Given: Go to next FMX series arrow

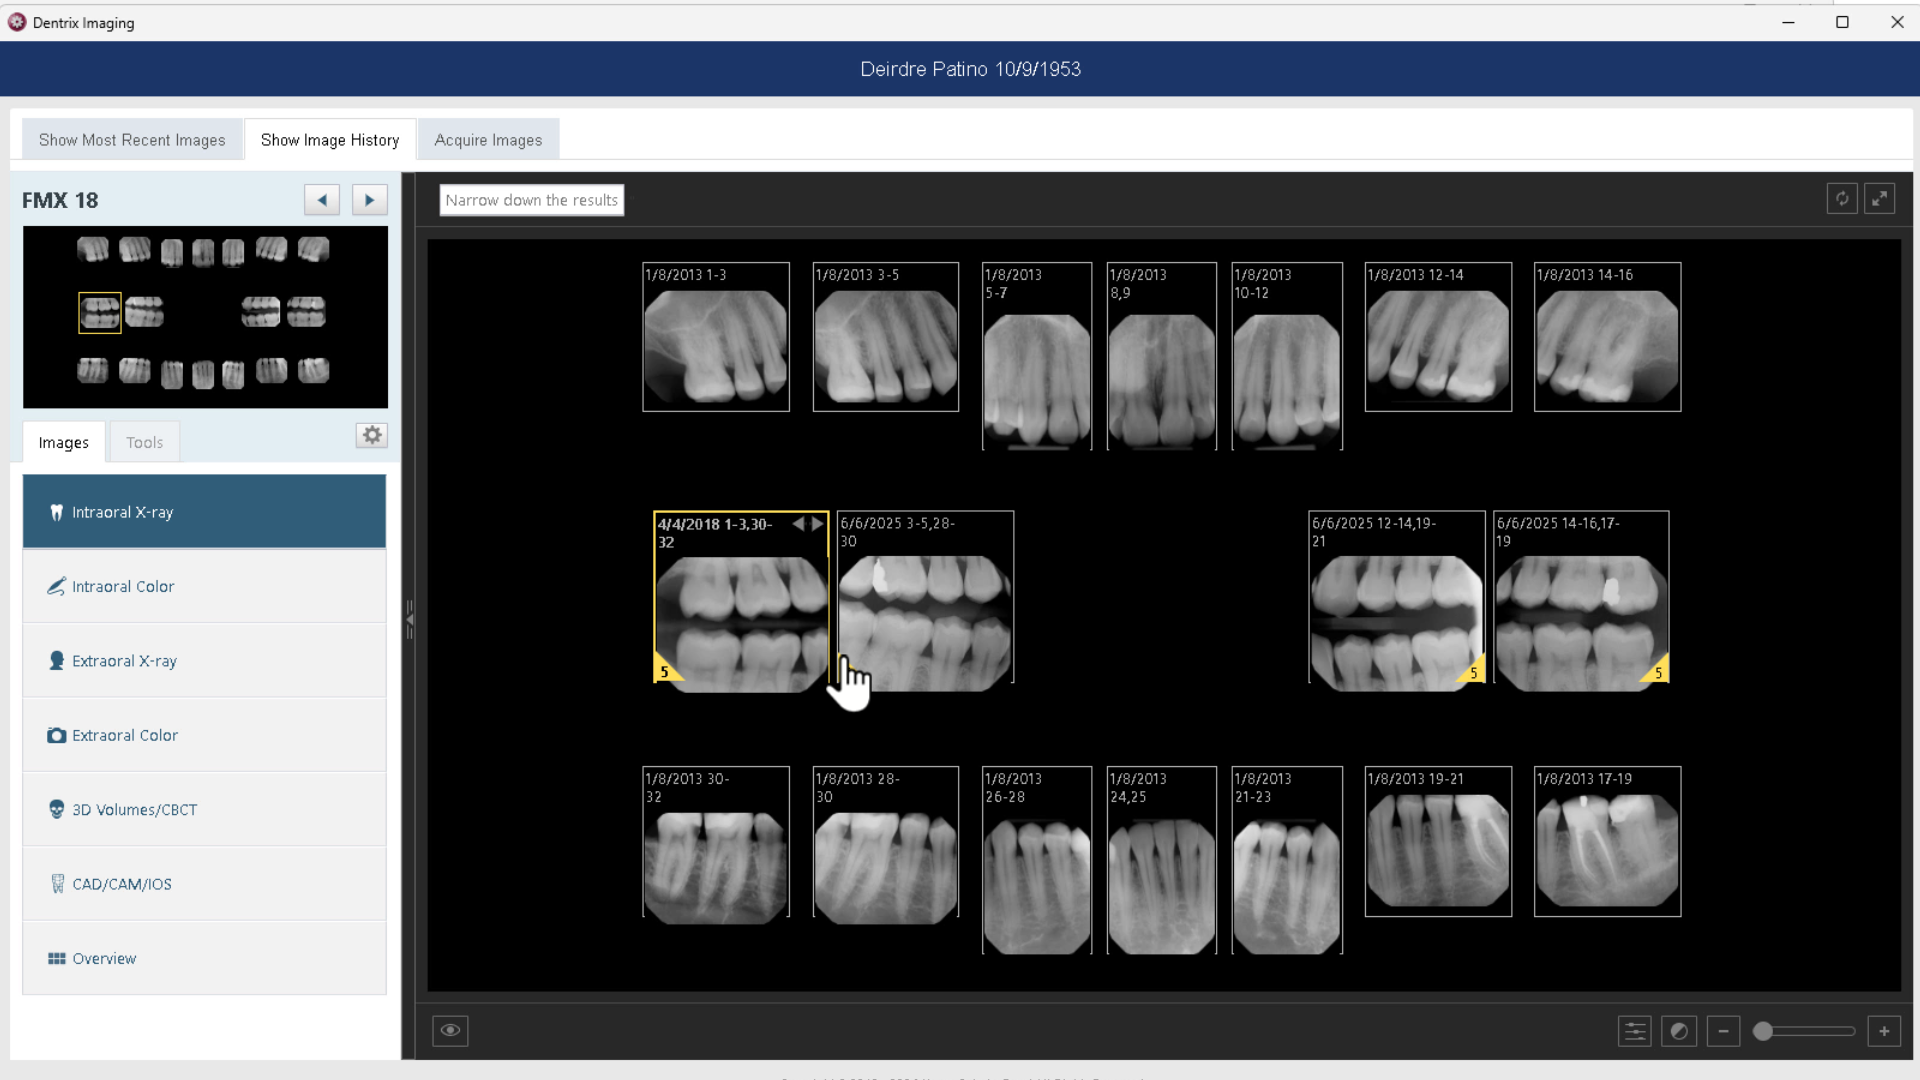Looking at the screenshot, I should point(369,200).
